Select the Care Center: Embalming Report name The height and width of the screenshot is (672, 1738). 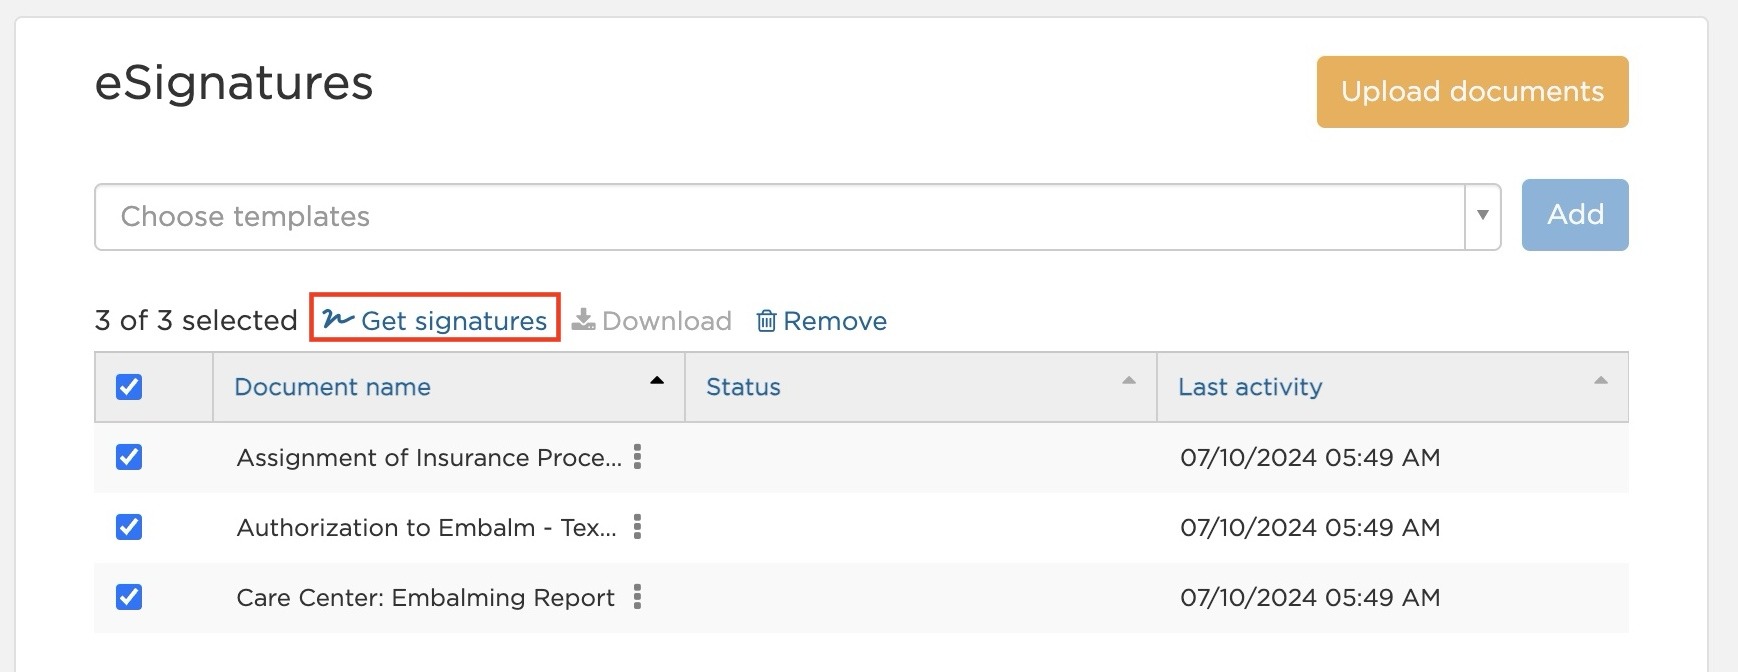pos(425,597)
